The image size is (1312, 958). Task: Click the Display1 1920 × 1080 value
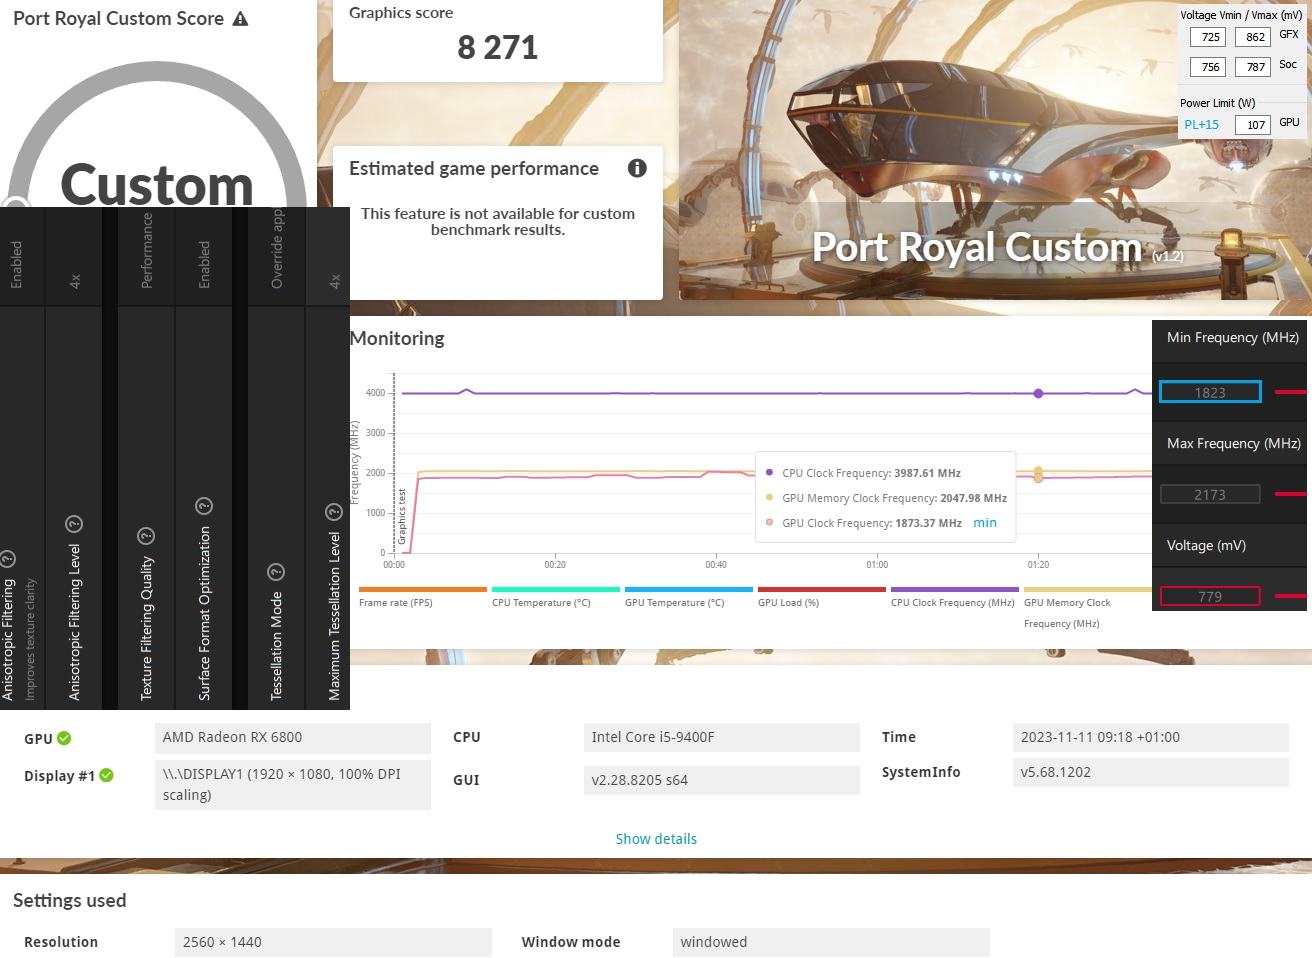point(293,785)
